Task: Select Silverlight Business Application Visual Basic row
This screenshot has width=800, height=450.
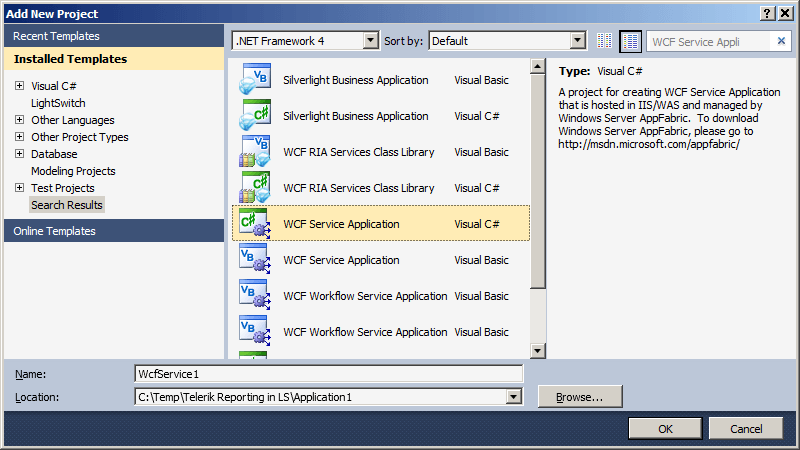Action: [381, 80]
